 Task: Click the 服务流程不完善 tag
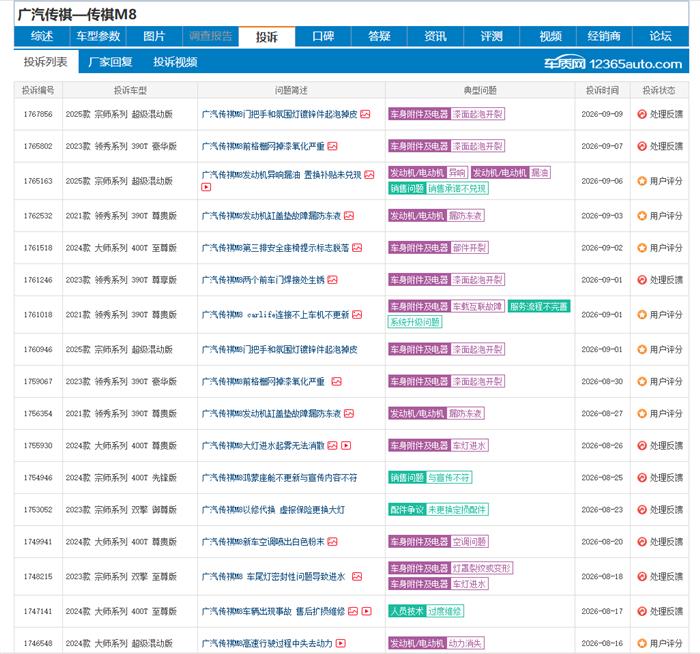[539, 306]
